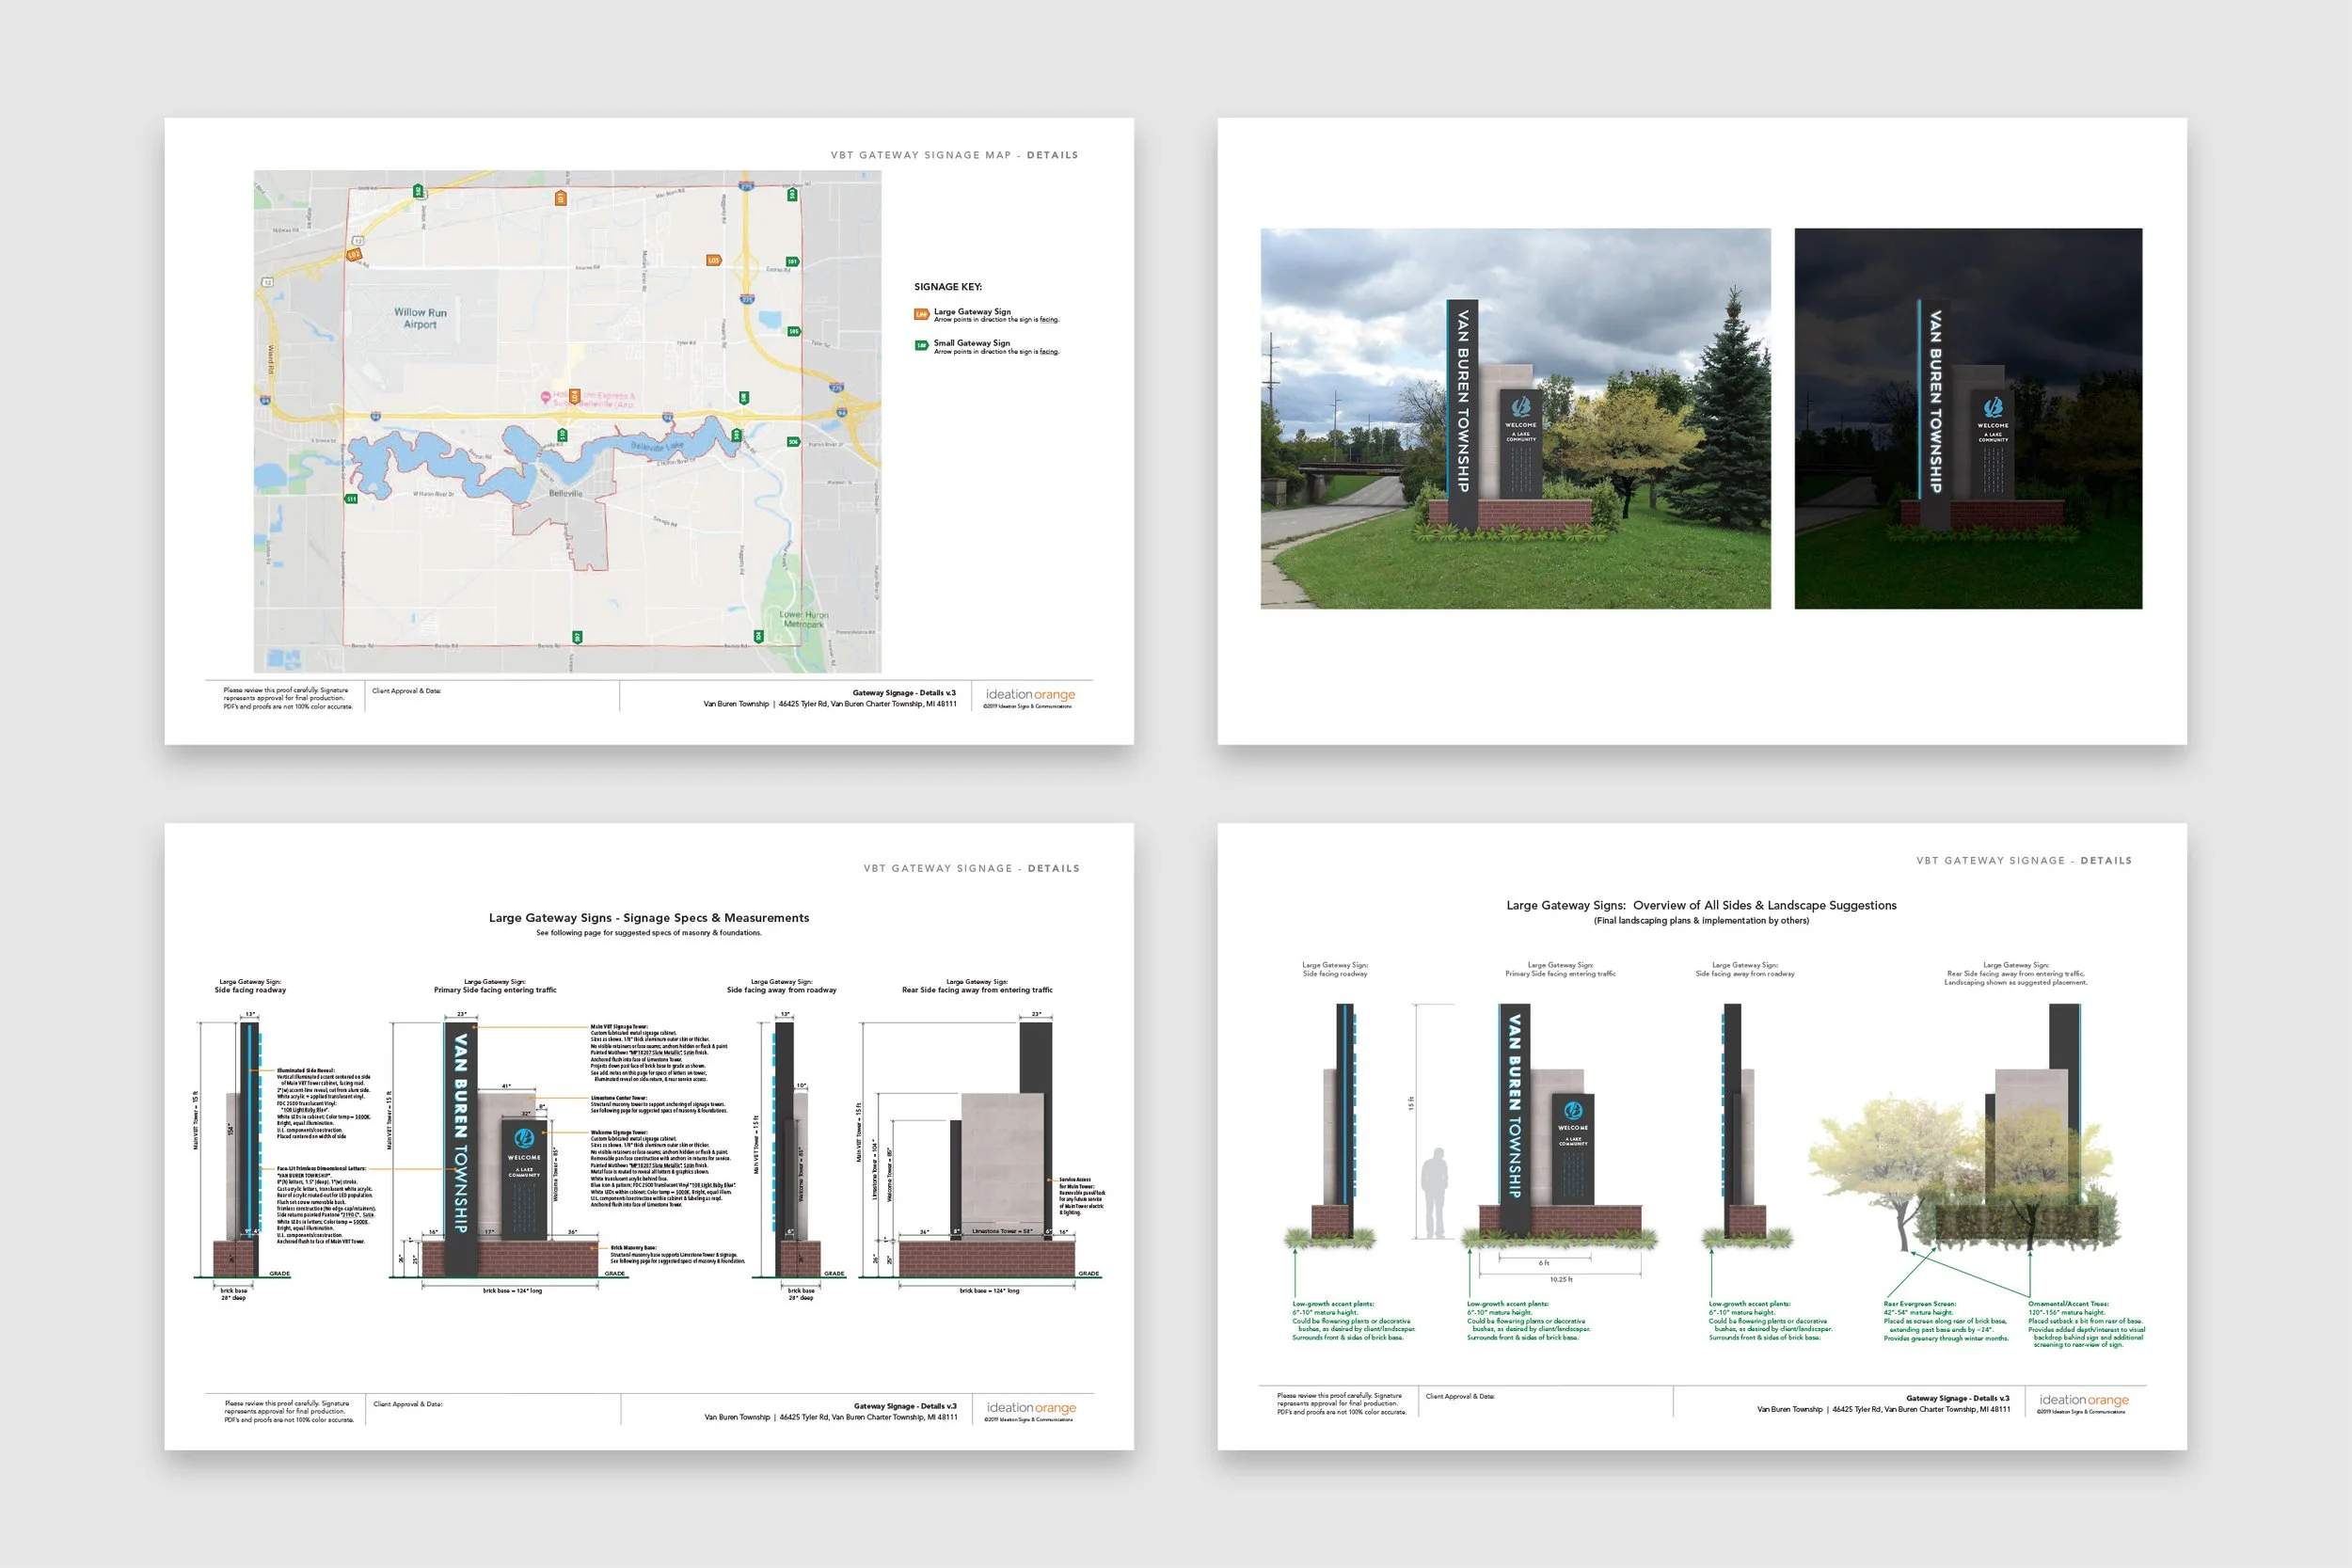Click the Belleville Lake label on map
Screen dimensions: 2352x1568
[658, 447]
